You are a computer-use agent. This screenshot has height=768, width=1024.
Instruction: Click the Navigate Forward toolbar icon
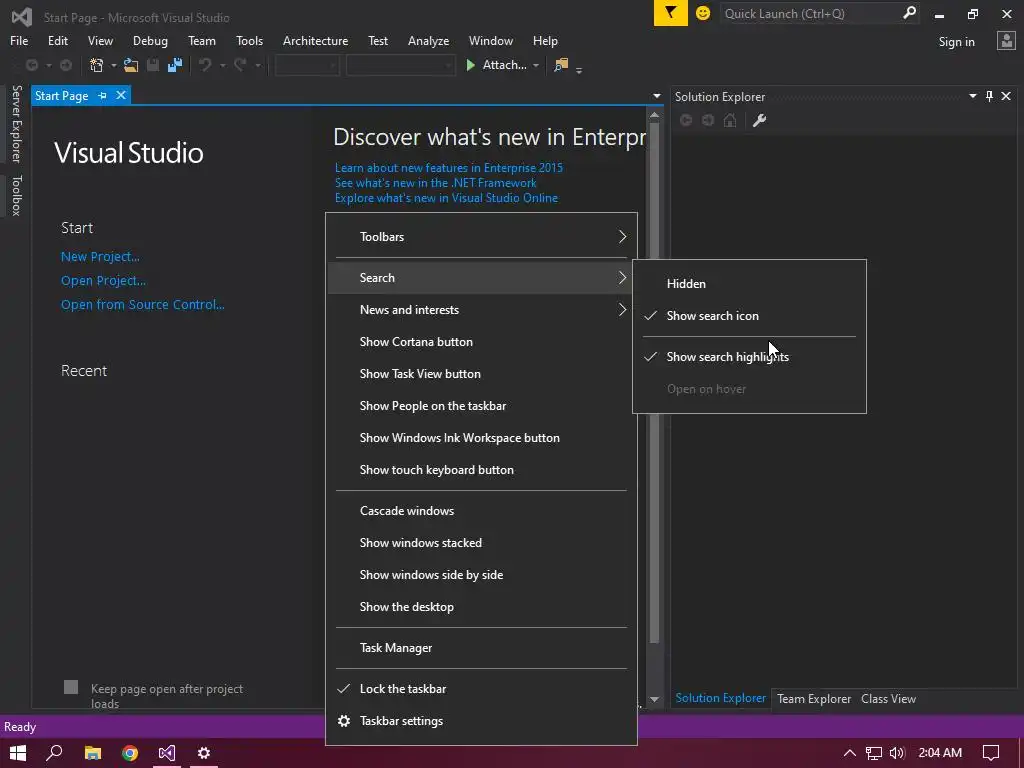[66, 65]
